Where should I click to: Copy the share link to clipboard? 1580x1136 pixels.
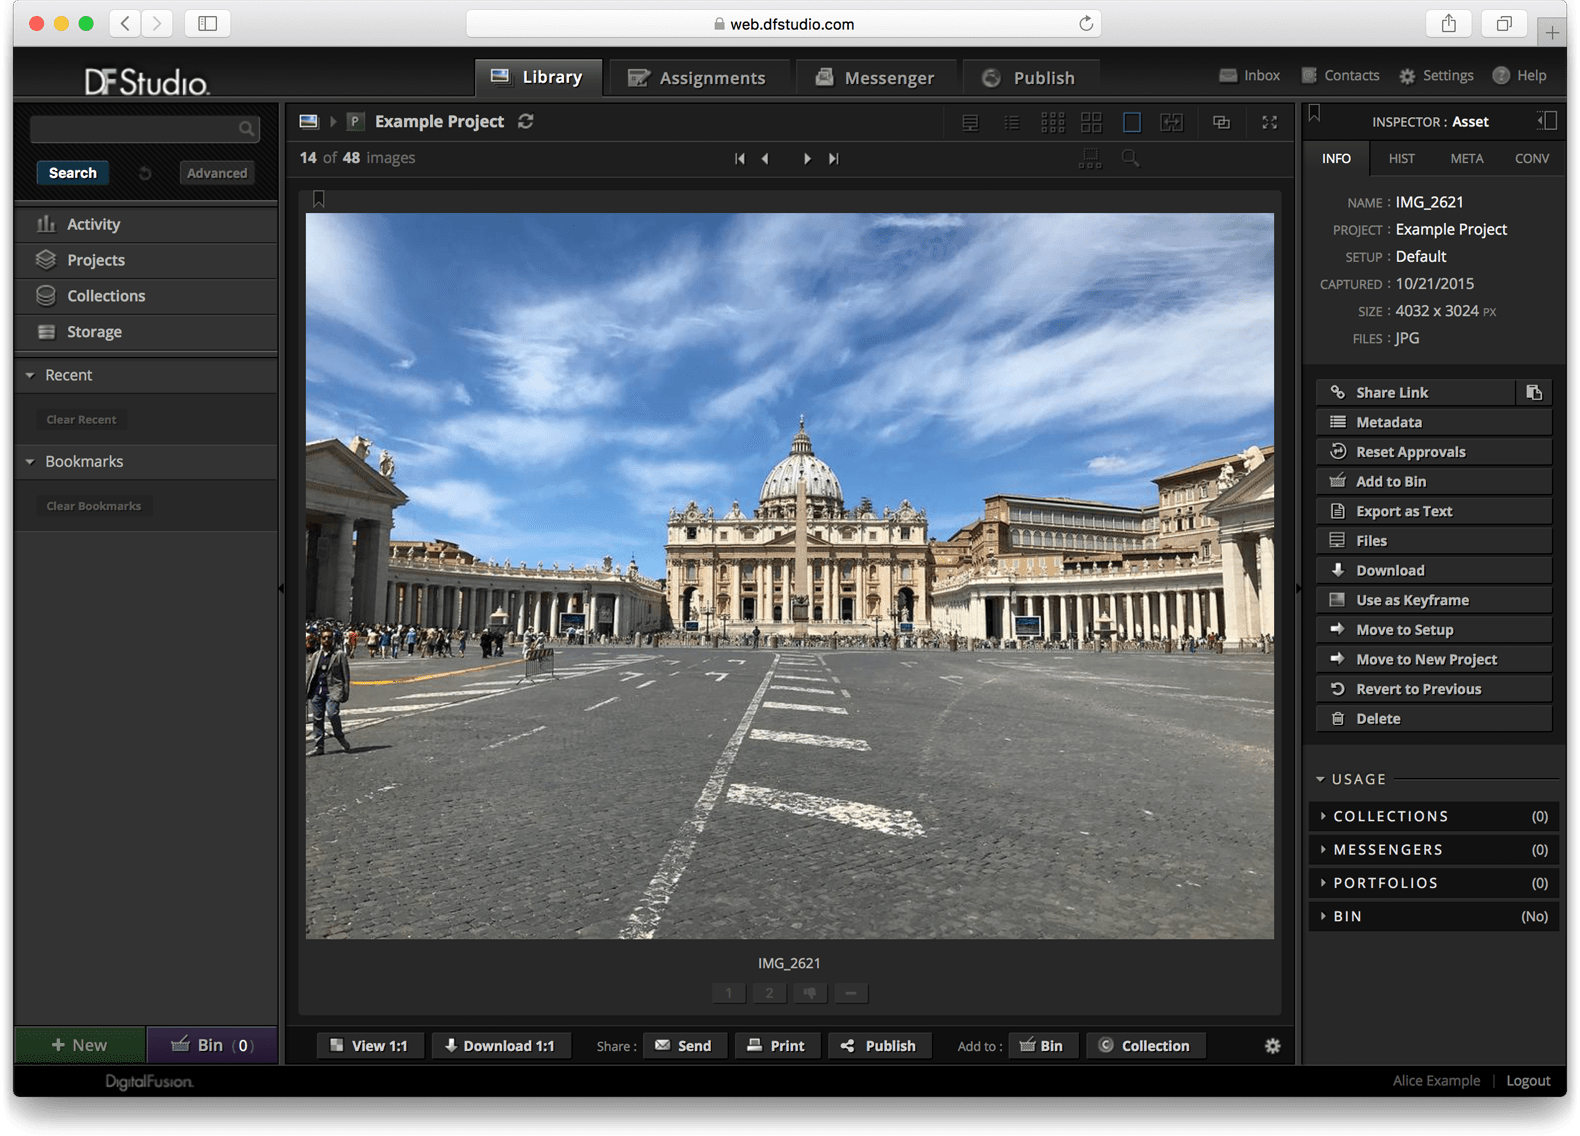point(1534,392)
